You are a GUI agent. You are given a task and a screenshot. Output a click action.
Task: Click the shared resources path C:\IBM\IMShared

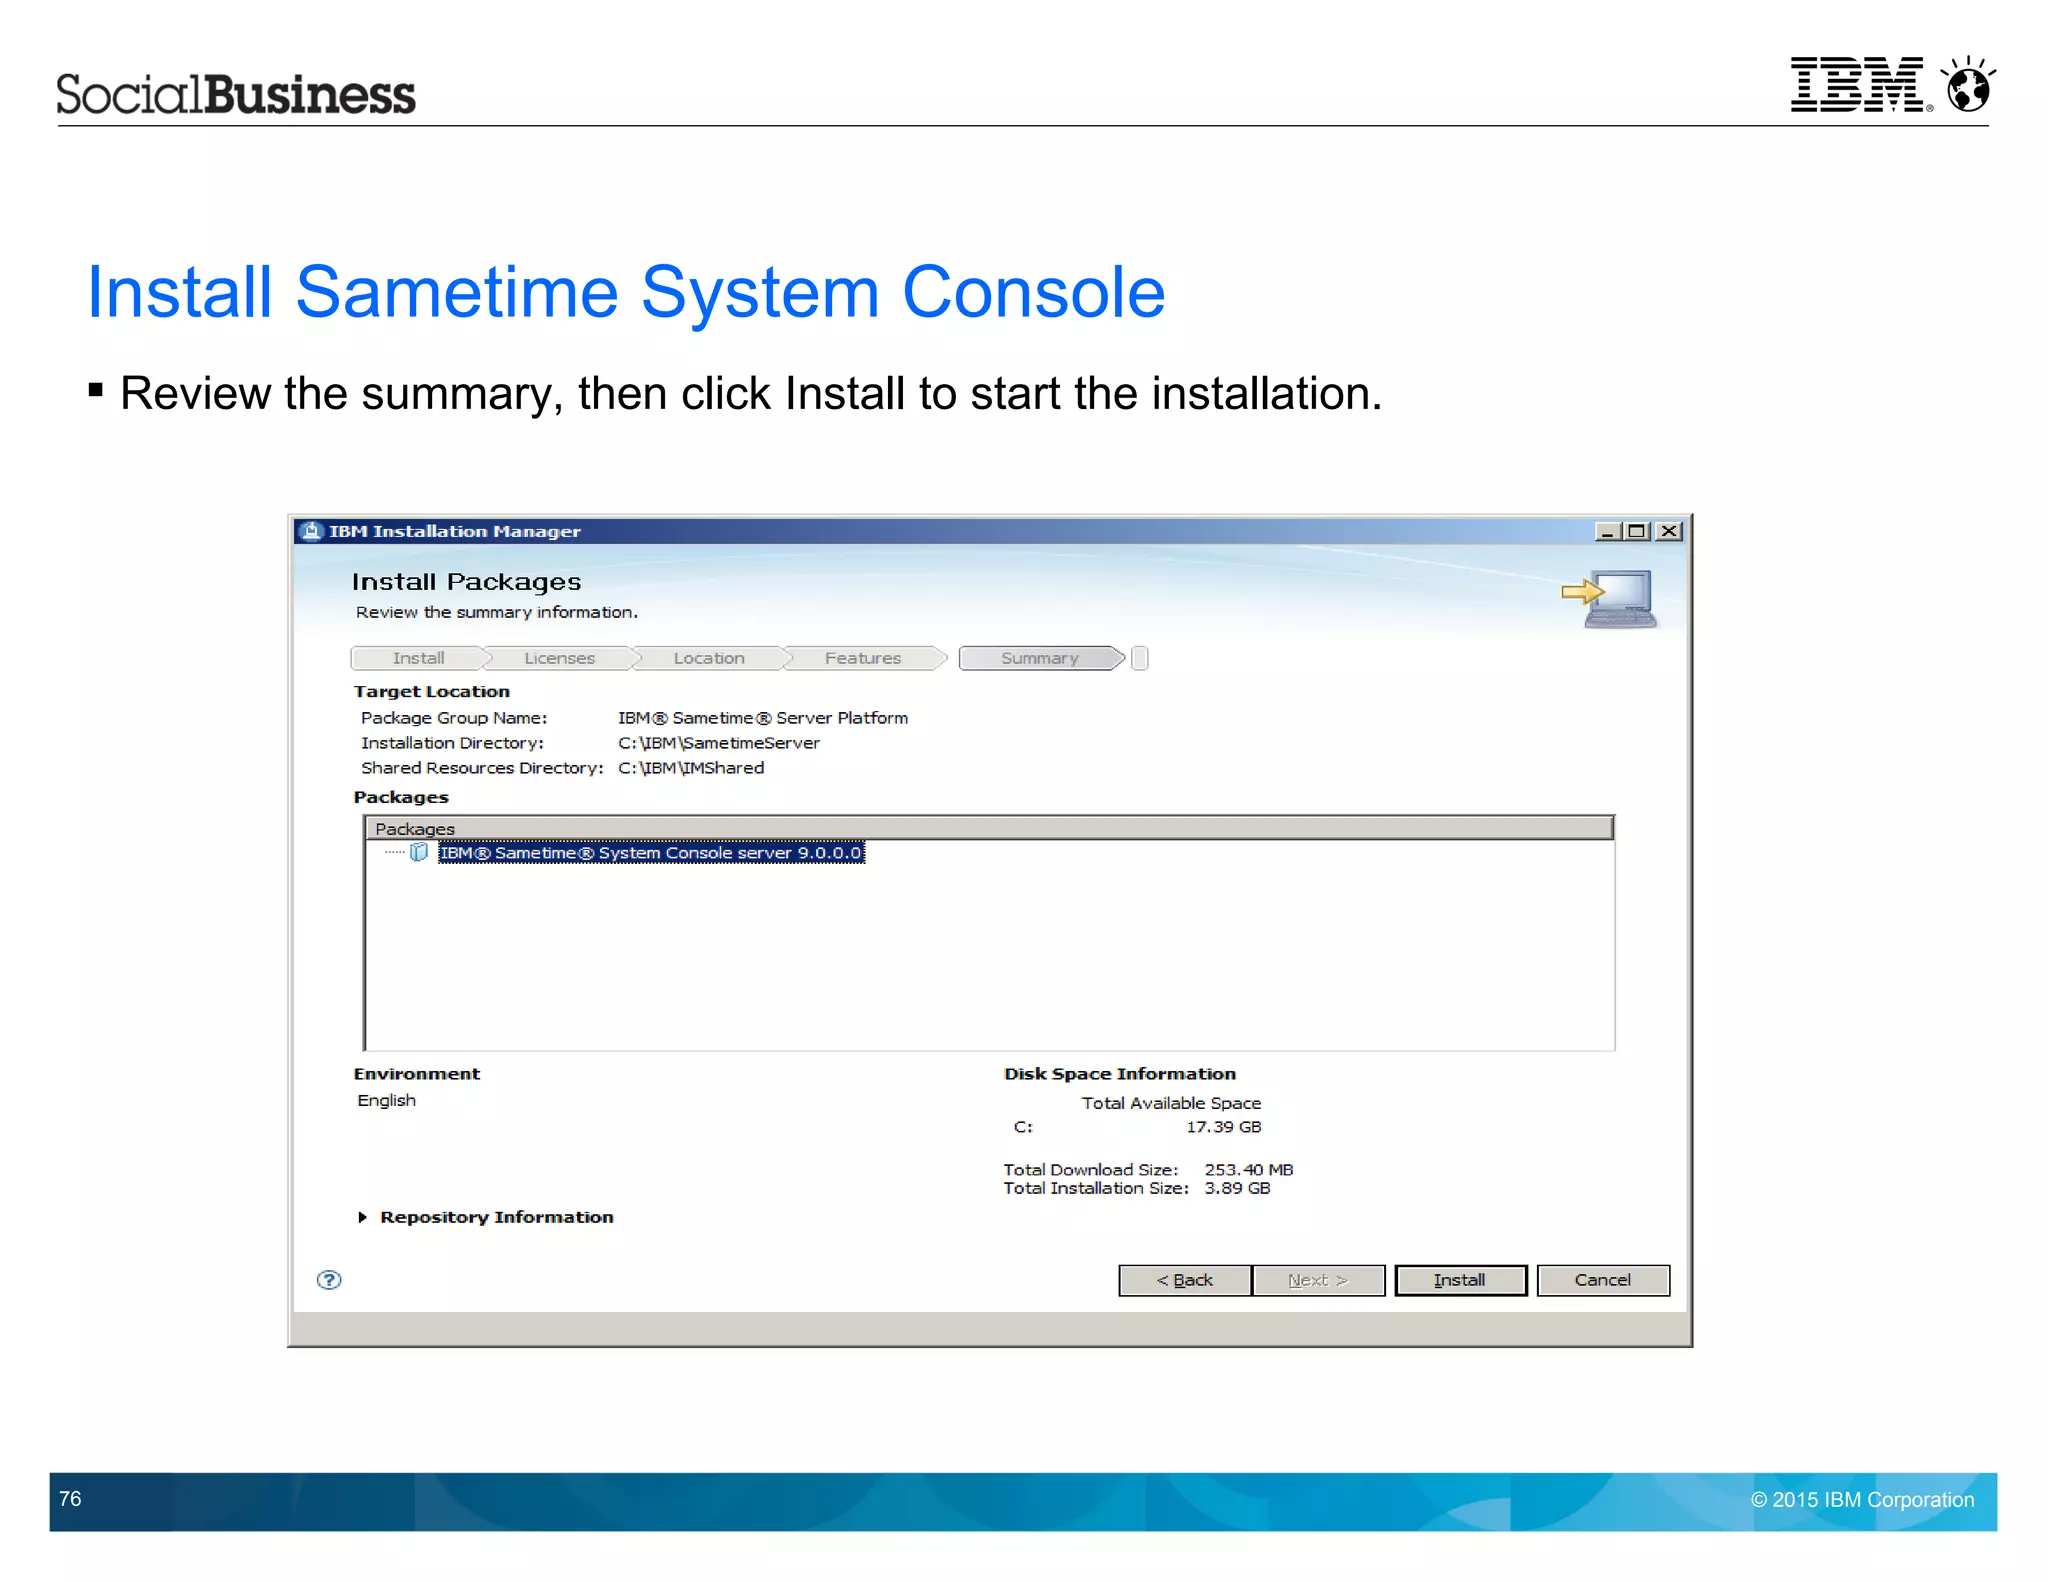click(691, 768)
